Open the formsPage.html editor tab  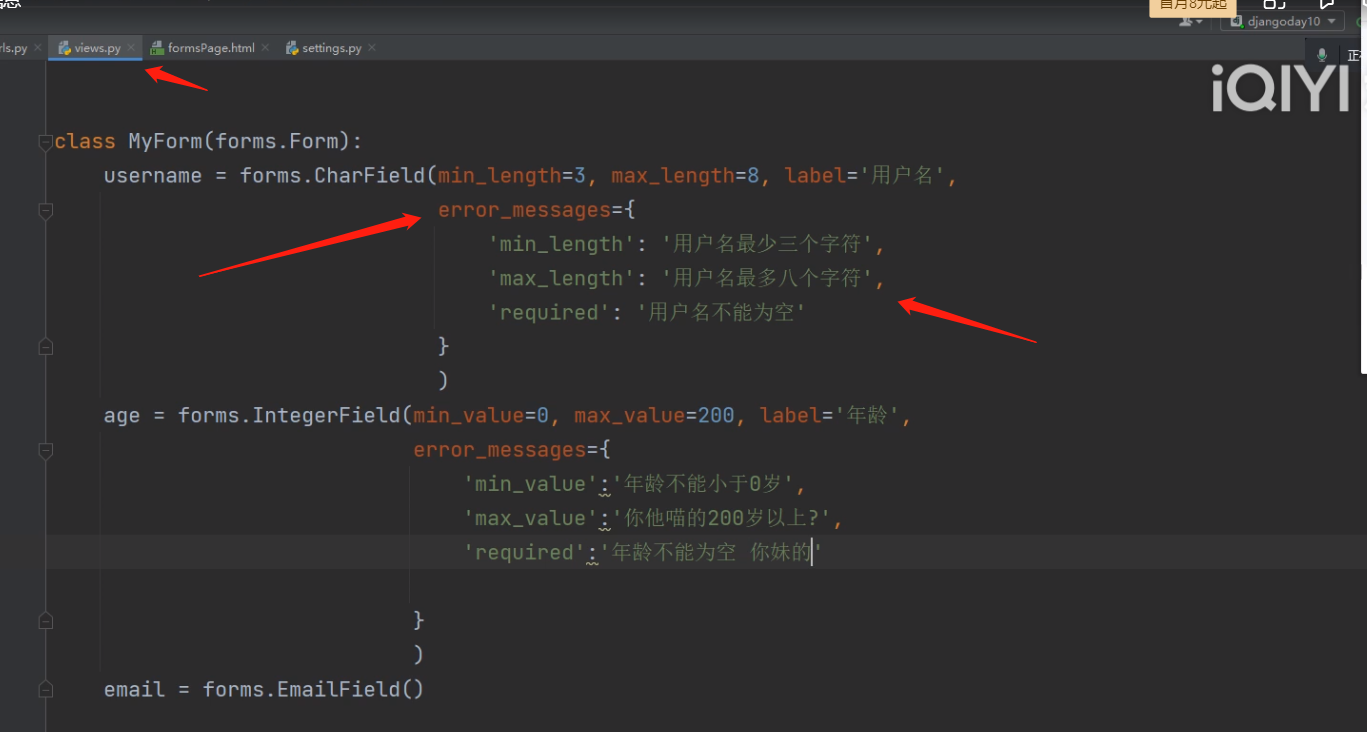pyautogui.click(x=210, y=48)
